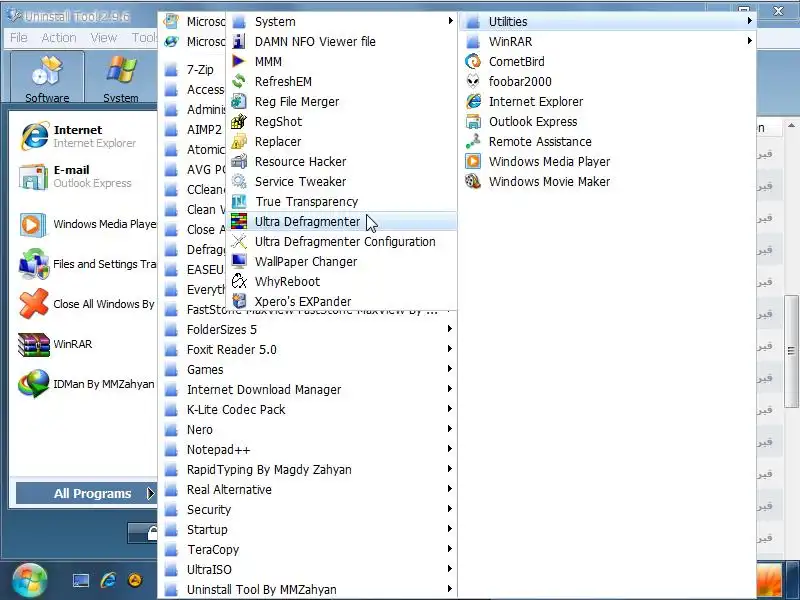The image size is (800, 600).
Task: Expand FolderSizes 5 submenu arrow
Action: pos(449,329)
